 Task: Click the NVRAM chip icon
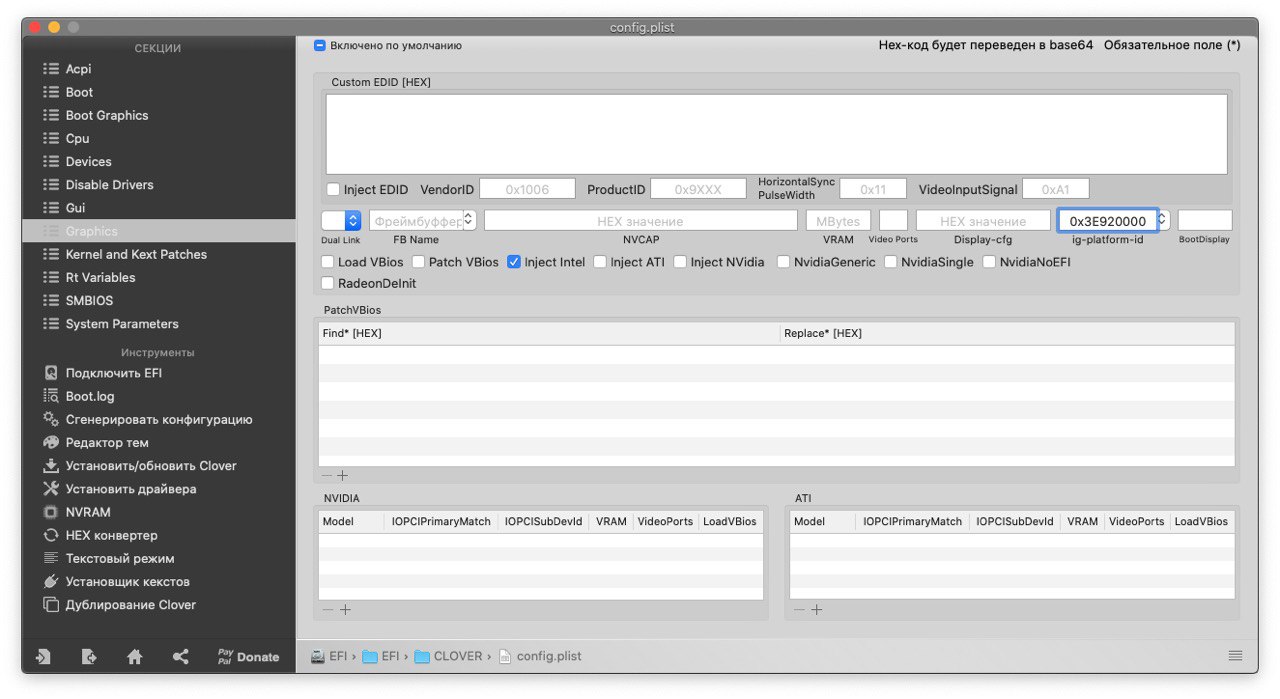click(51, 512)
